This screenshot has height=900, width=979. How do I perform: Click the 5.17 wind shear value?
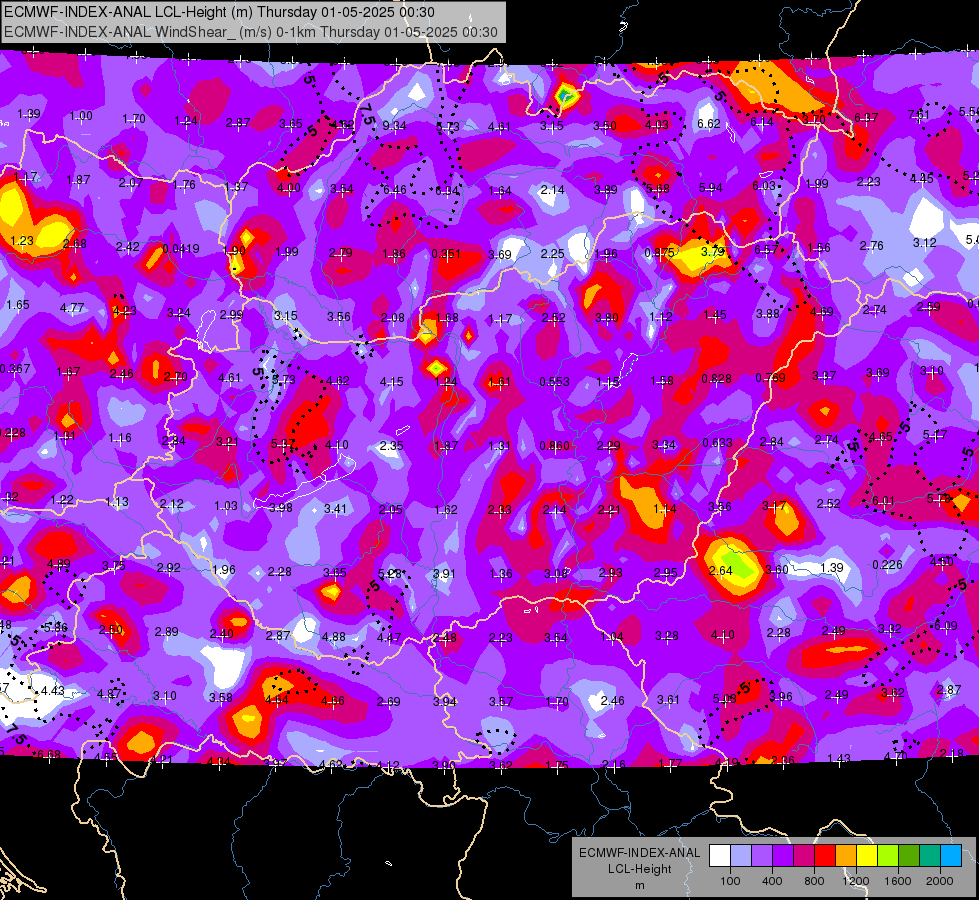point(935,434)
